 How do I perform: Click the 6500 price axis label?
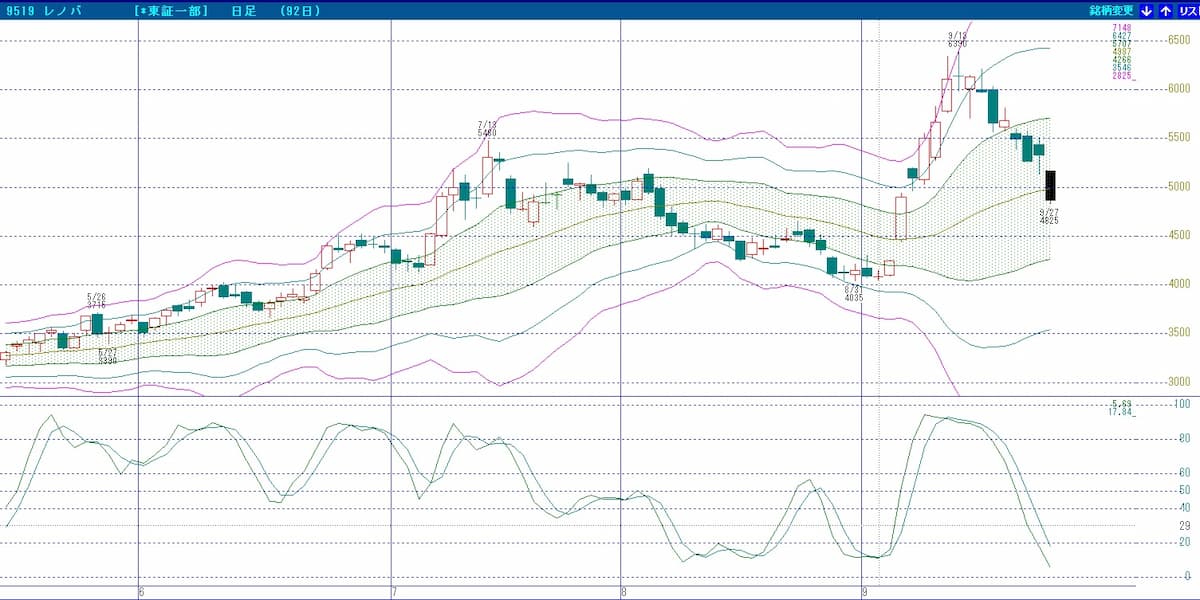[1180, 40]
